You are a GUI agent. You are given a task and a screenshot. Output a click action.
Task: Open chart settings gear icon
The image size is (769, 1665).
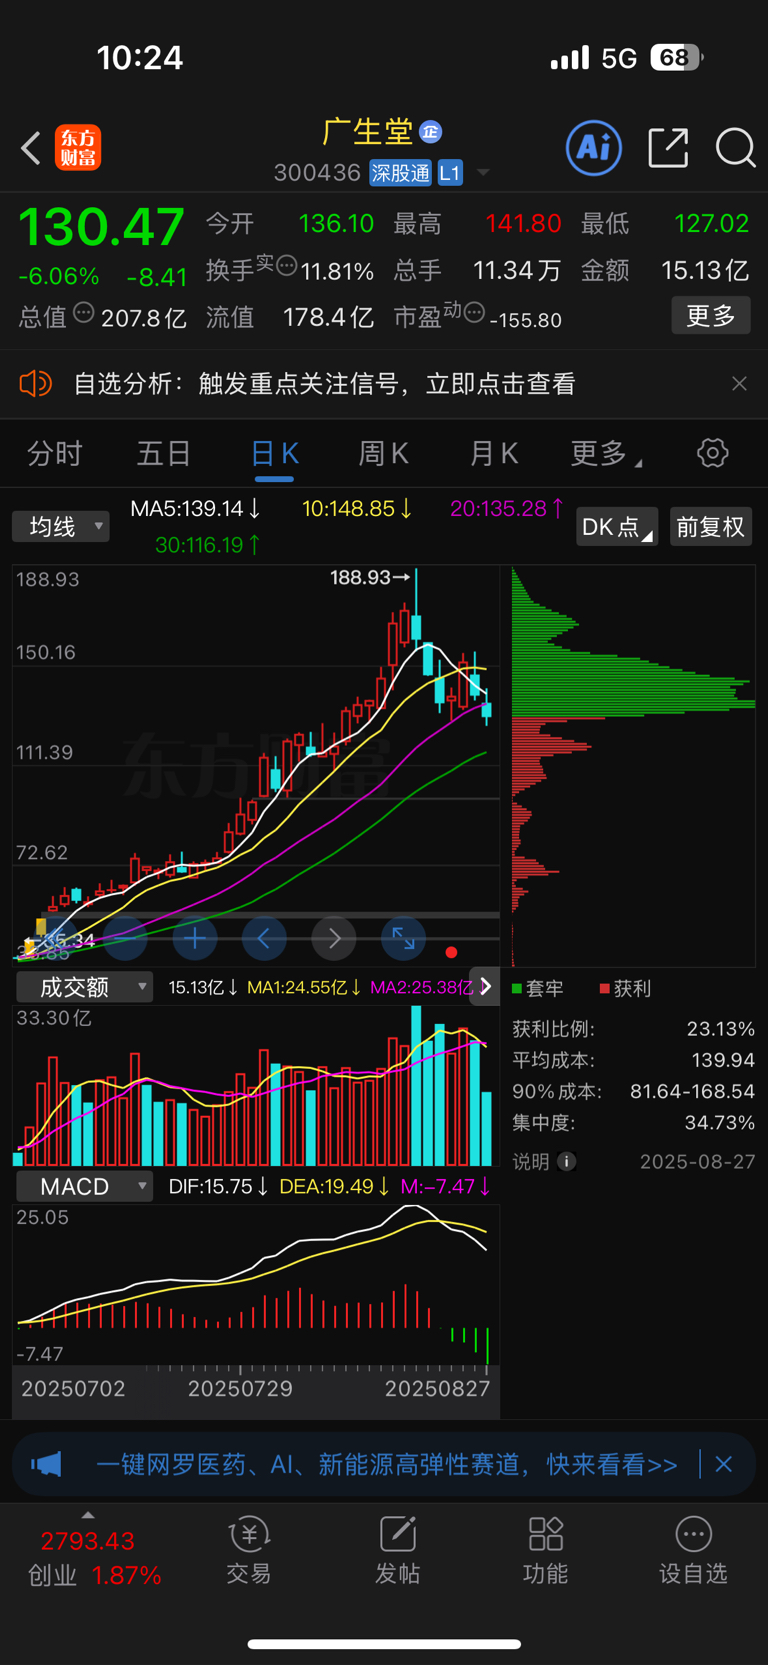tap(712, 453)
